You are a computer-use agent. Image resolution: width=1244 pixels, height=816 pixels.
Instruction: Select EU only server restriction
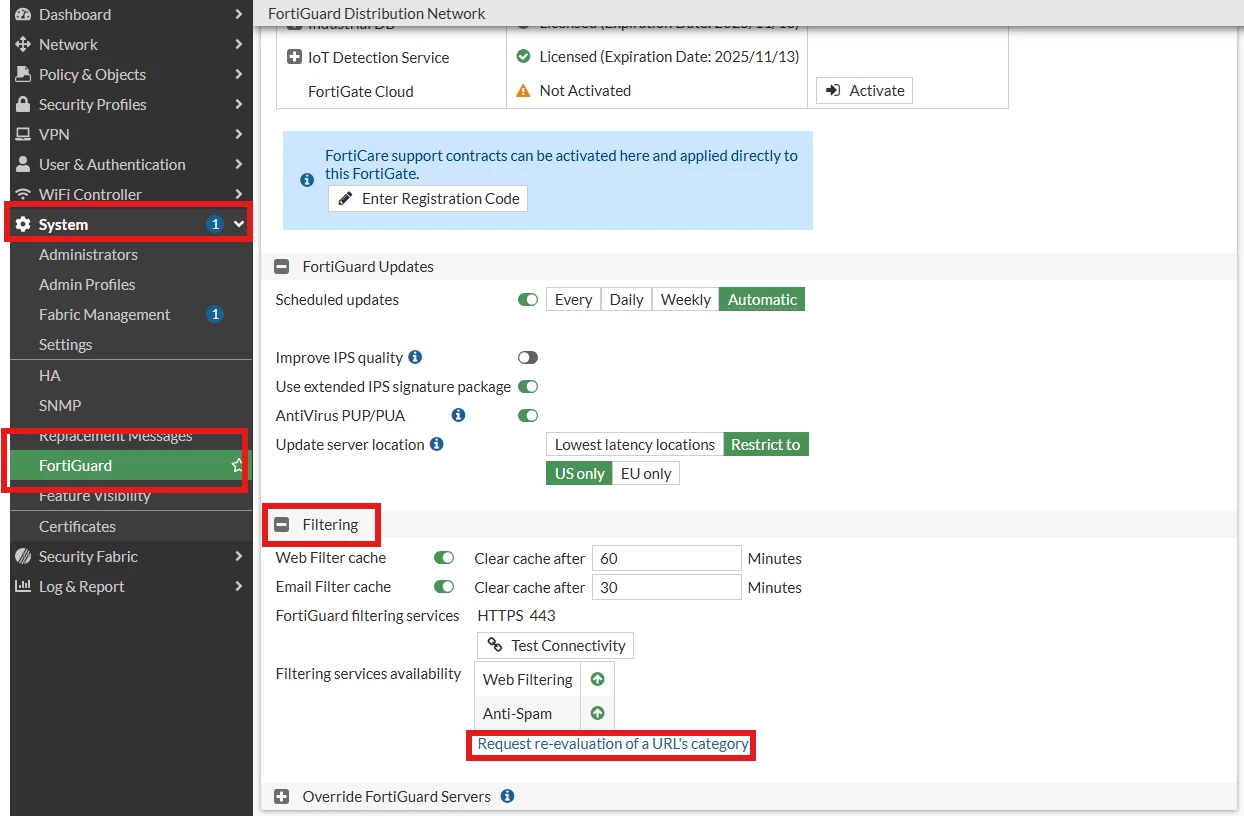646,473
